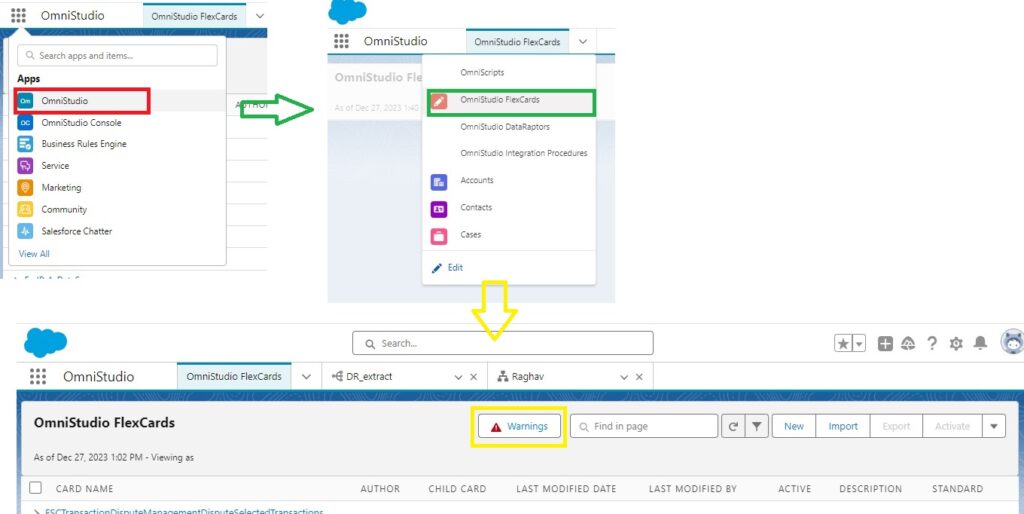Viewport: 1024px width, 514px height.
Task: Focus the global Search box
Action: 502,343
